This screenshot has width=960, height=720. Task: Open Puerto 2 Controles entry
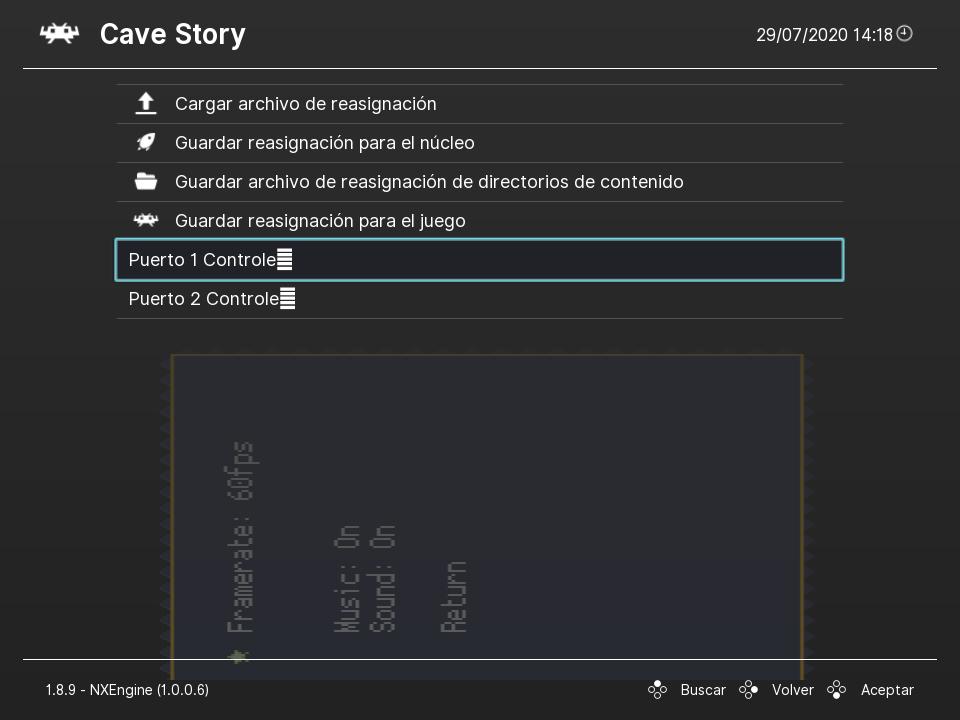click(479, 299)
